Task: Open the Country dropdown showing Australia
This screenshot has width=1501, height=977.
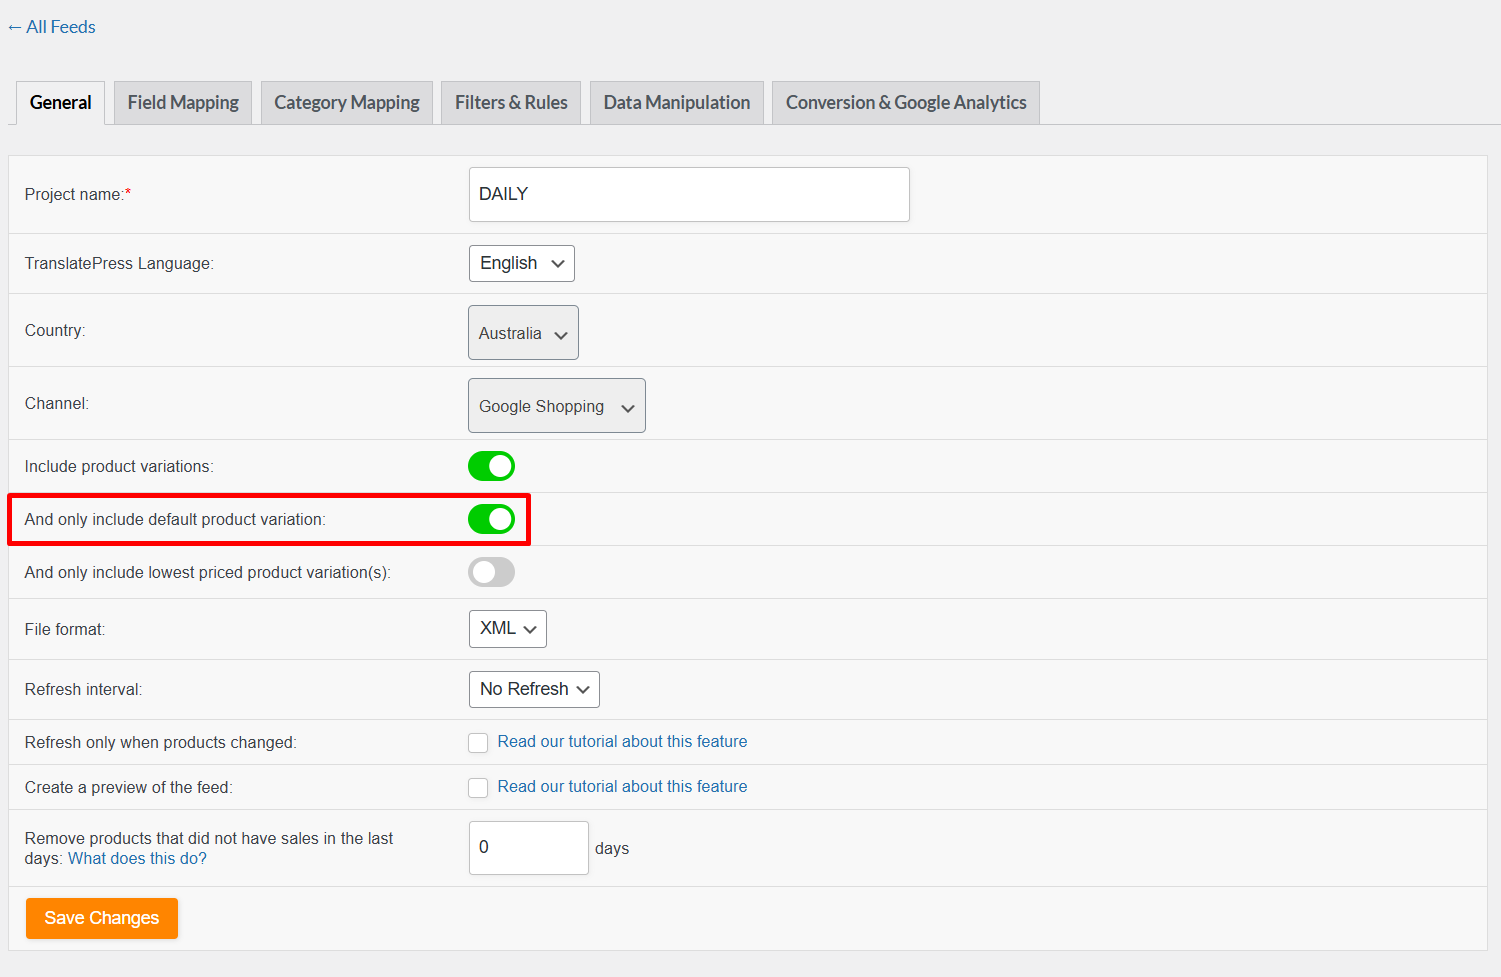Action: [523, 333]
